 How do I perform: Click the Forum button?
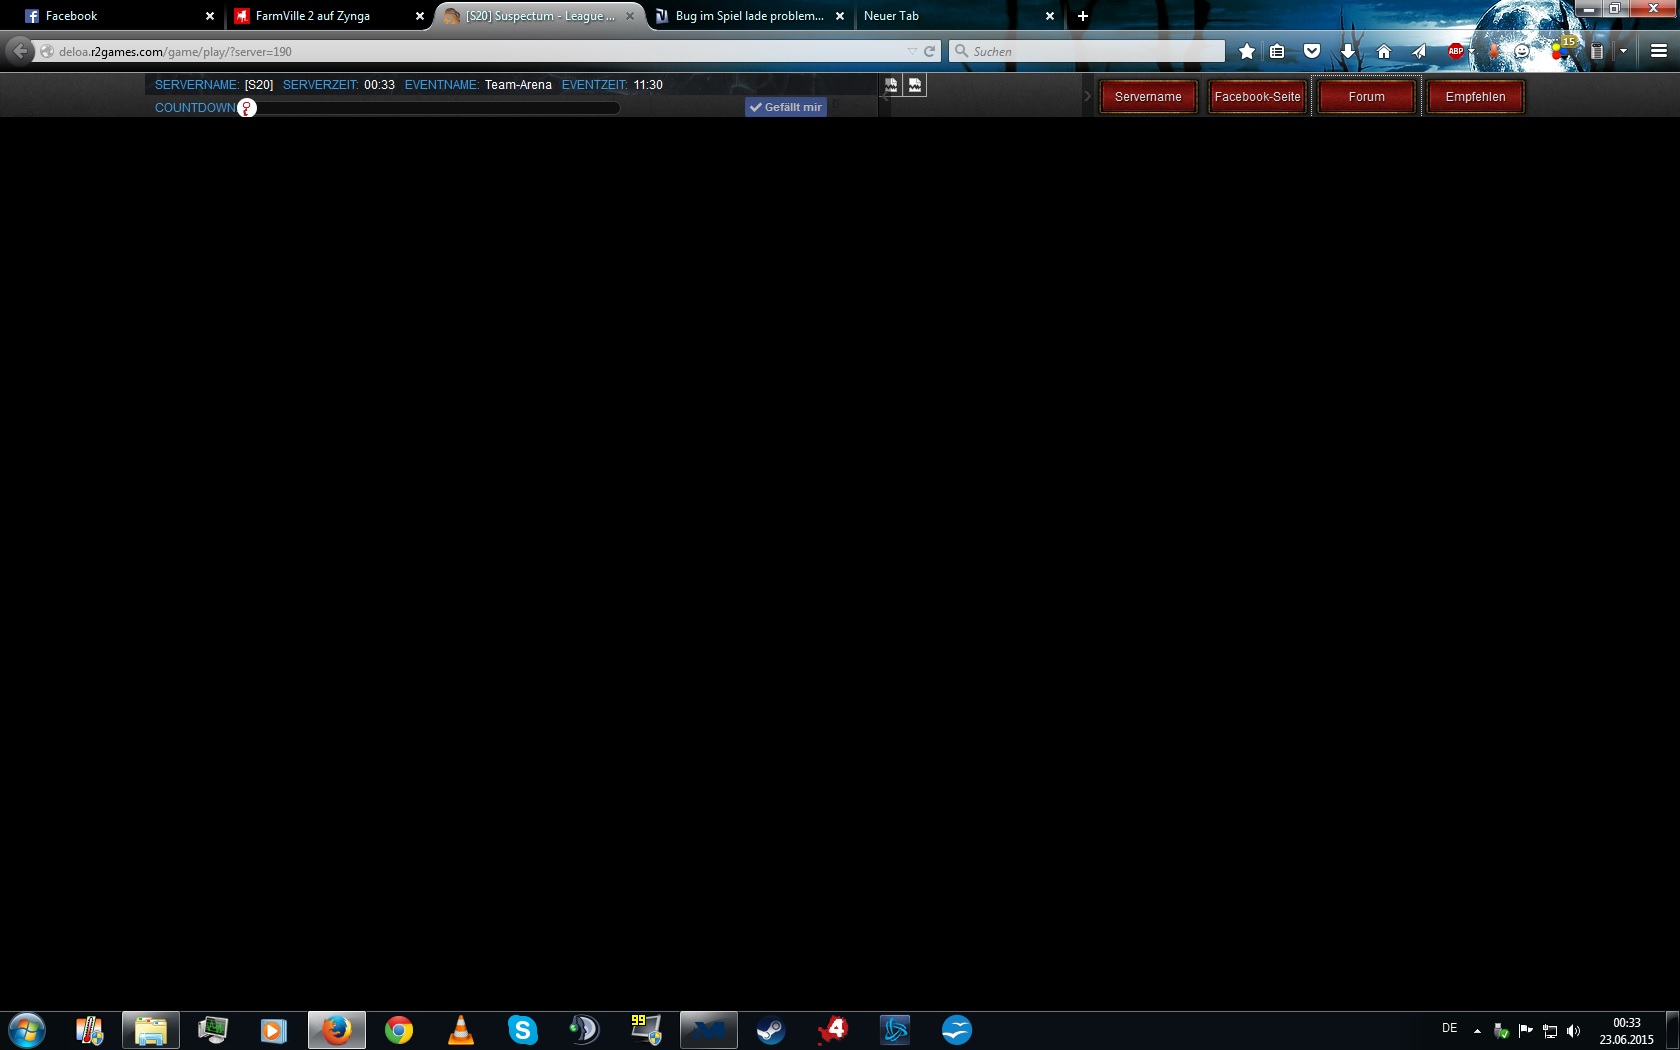click(x=1366, y=97)
